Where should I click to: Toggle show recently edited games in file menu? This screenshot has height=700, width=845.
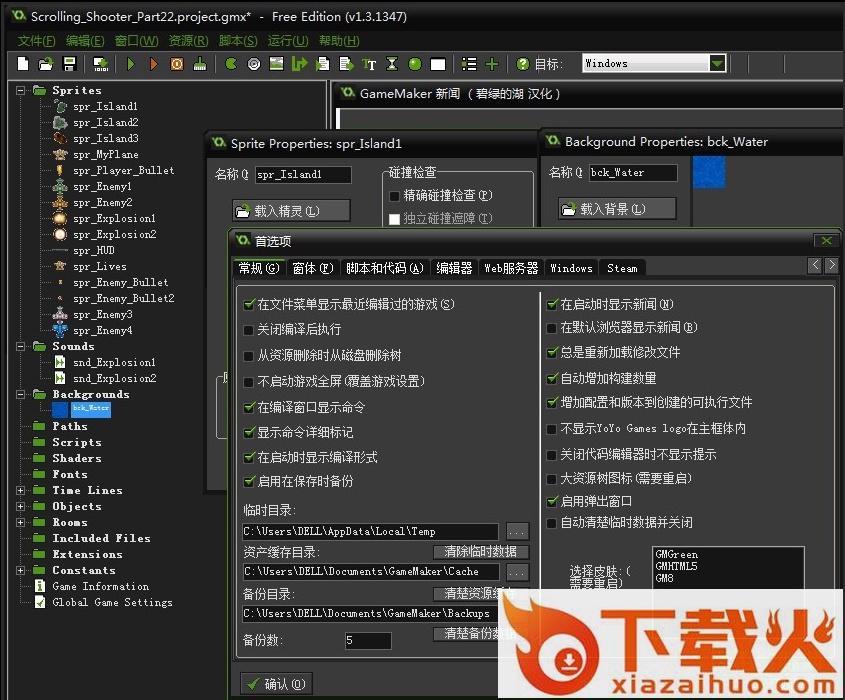tap(248, 305)
